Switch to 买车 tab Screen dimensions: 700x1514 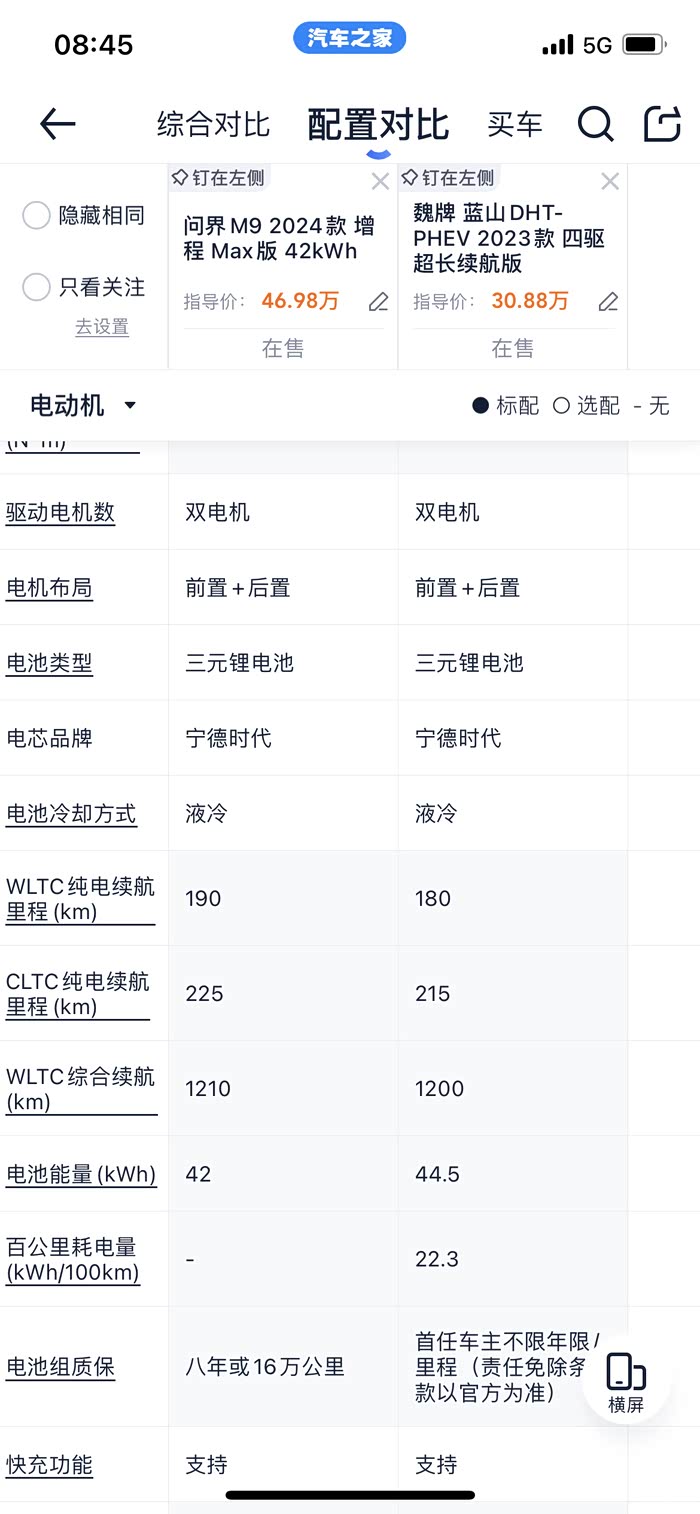click(x=515, y=125)
